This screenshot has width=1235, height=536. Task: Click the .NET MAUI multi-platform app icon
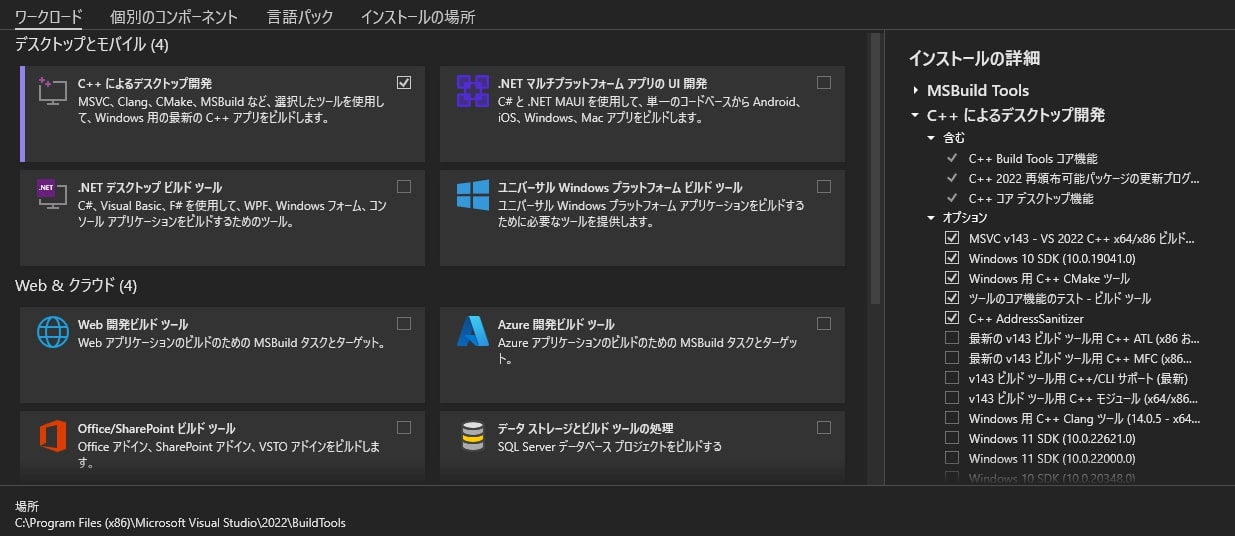(472, 91)
